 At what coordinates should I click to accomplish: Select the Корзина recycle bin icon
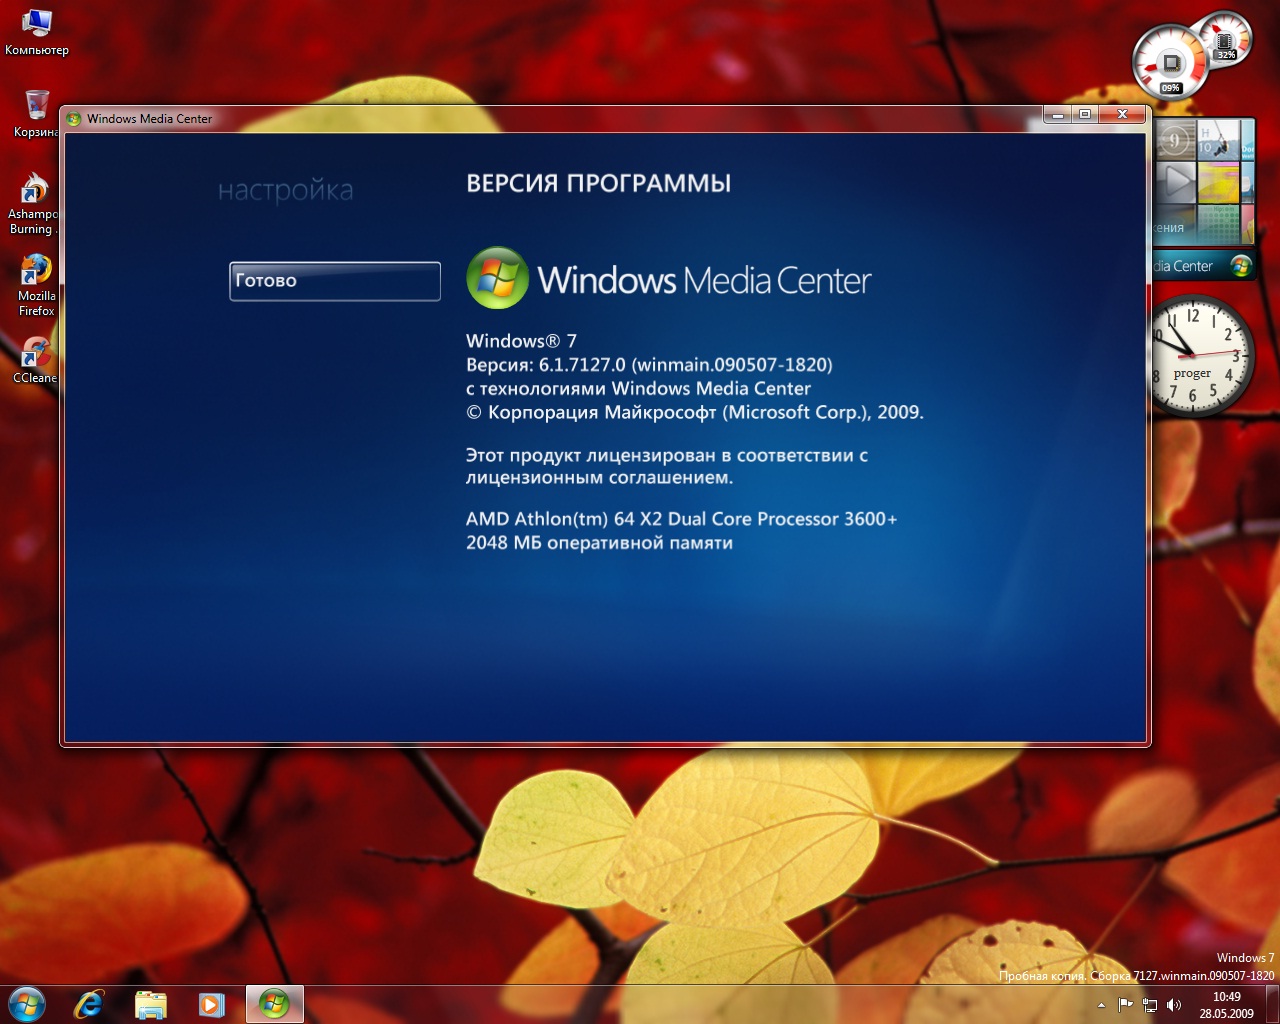click(36, 113)
